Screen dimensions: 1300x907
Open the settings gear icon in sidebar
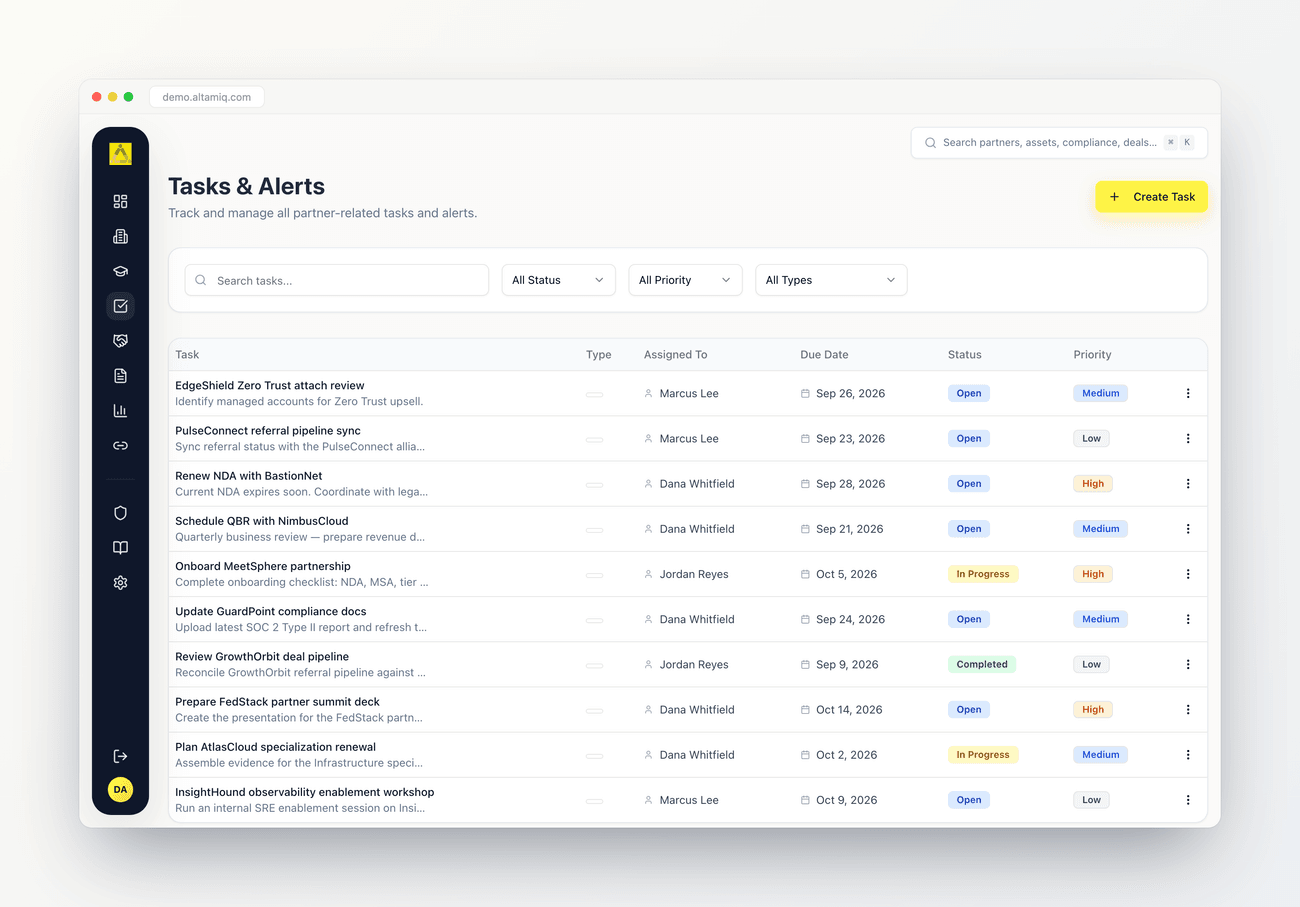pos(120,582)
